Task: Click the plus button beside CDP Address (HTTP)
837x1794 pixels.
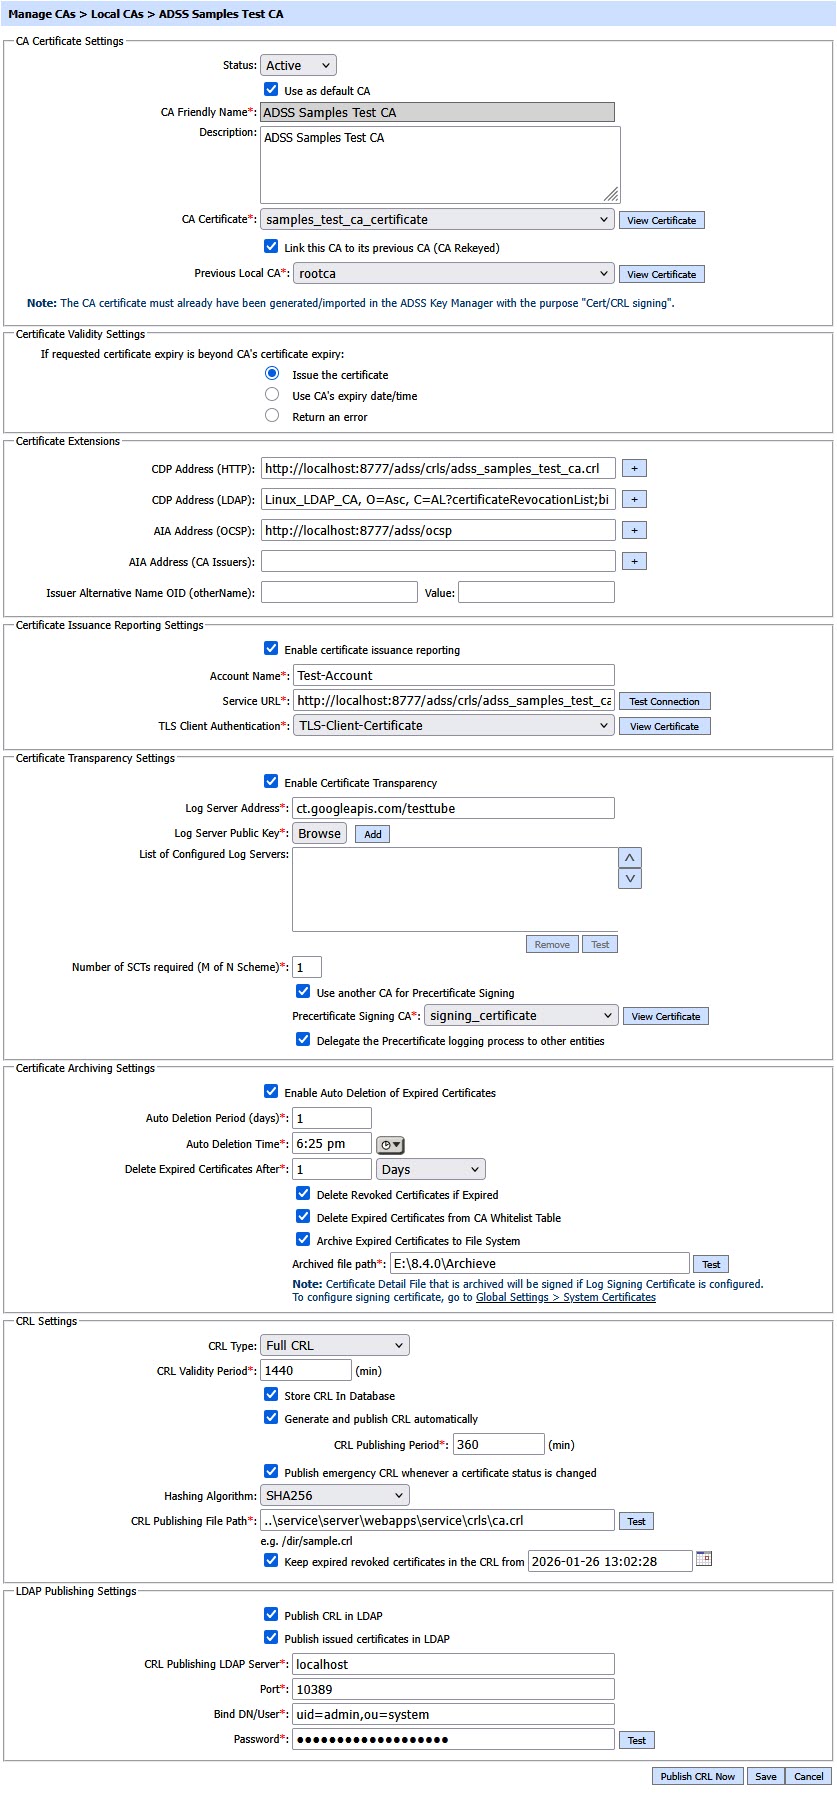Action: (634, 468)
